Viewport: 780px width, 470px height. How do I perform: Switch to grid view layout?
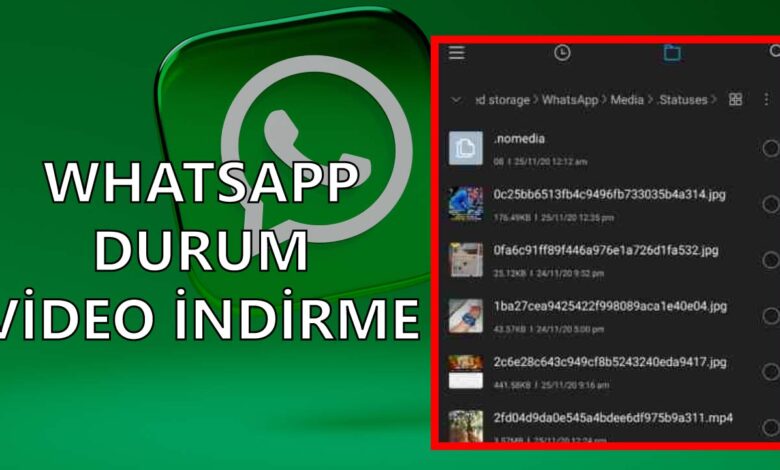[735, 99]
